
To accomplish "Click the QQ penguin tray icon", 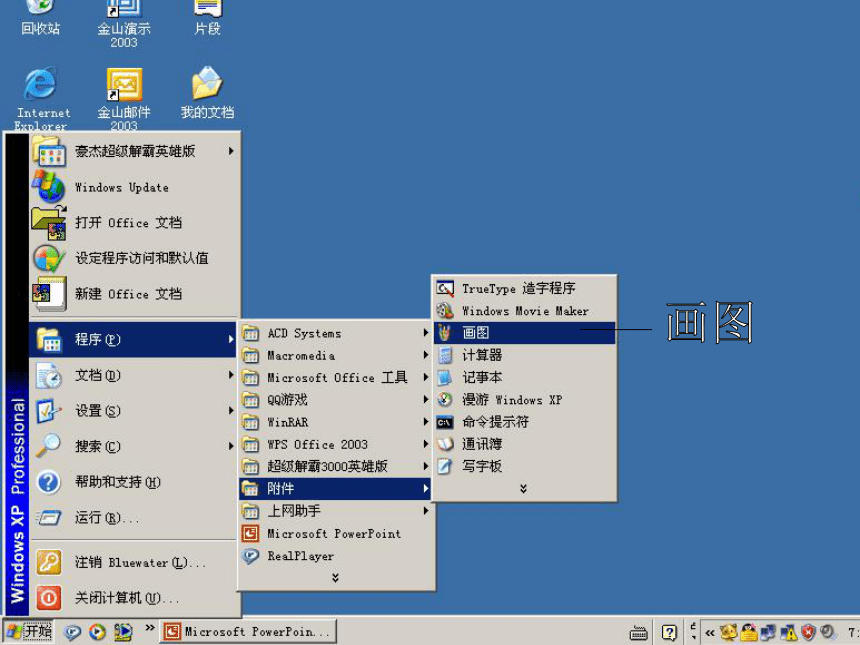I will point(749,632).
